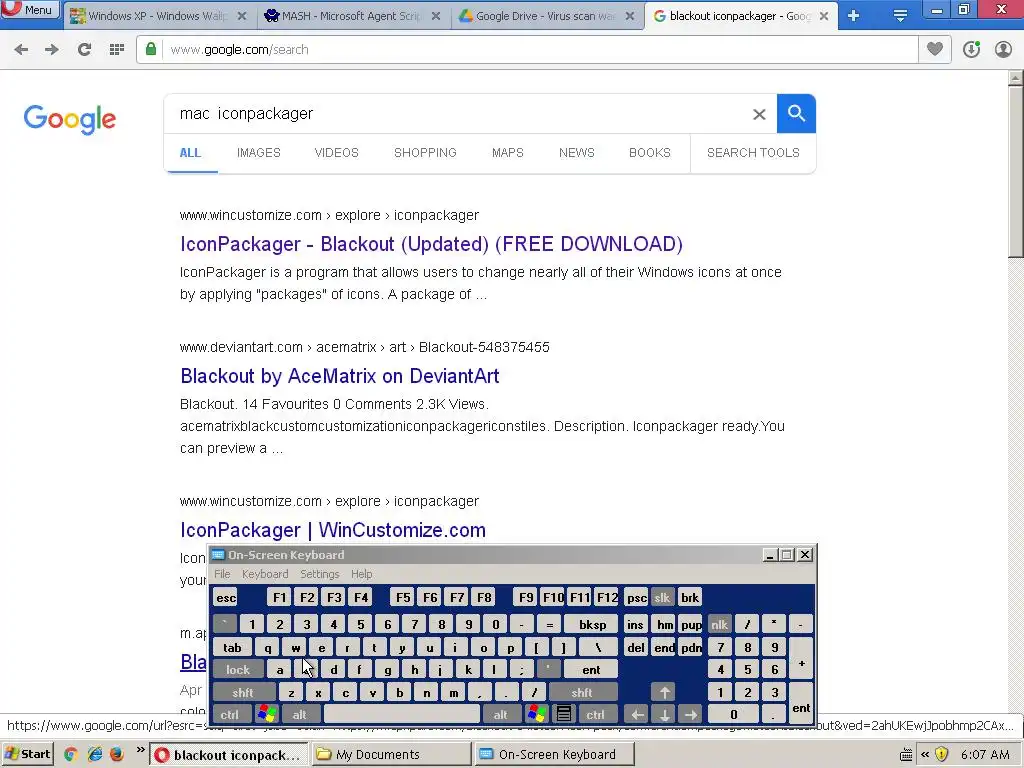
Task: Click the page vertical scrollbar thumb
Action: point(1016,171)
